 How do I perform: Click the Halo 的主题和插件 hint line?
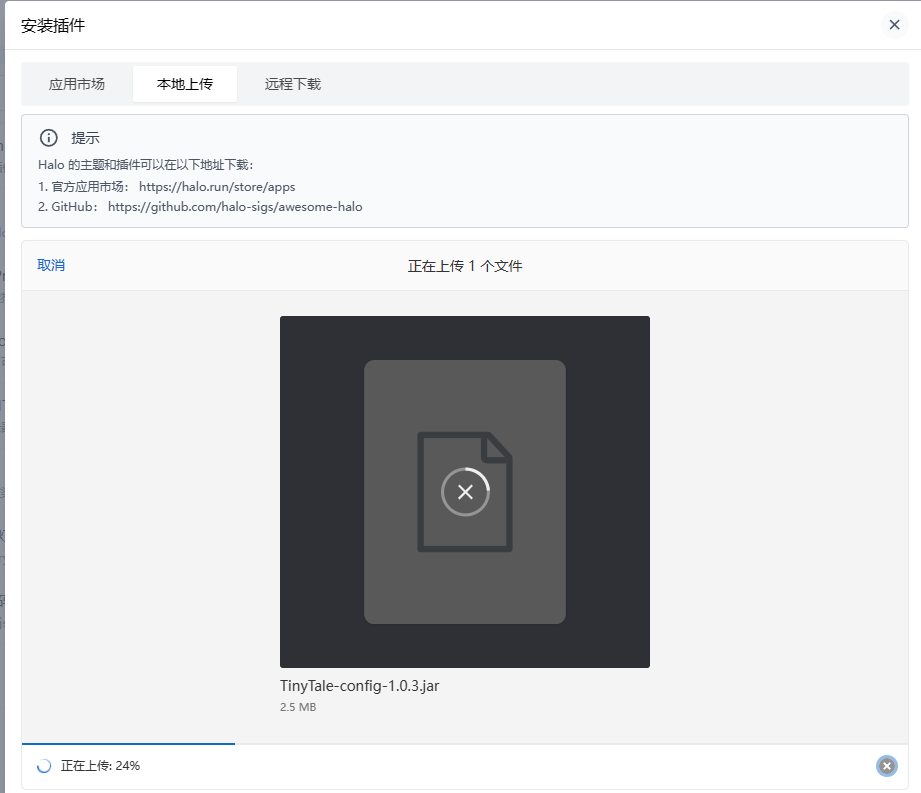[x=146, y=164]
